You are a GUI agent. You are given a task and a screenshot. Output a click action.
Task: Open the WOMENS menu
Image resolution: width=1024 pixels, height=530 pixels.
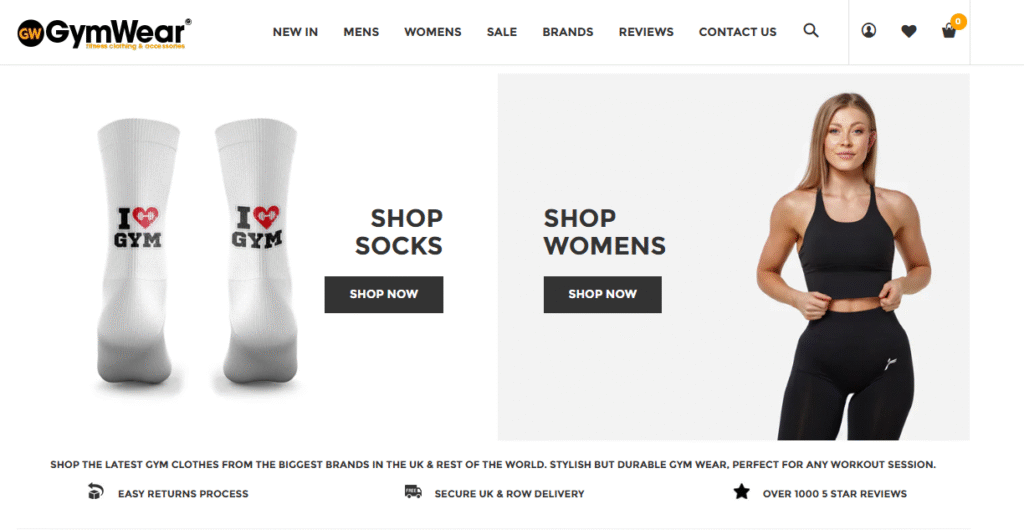(x=432, y=32)
